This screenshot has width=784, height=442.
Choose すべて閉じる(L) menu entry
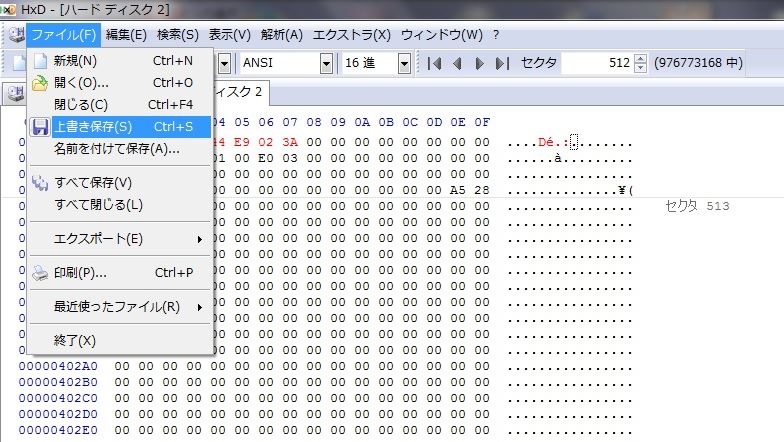(x=120, y=204)
